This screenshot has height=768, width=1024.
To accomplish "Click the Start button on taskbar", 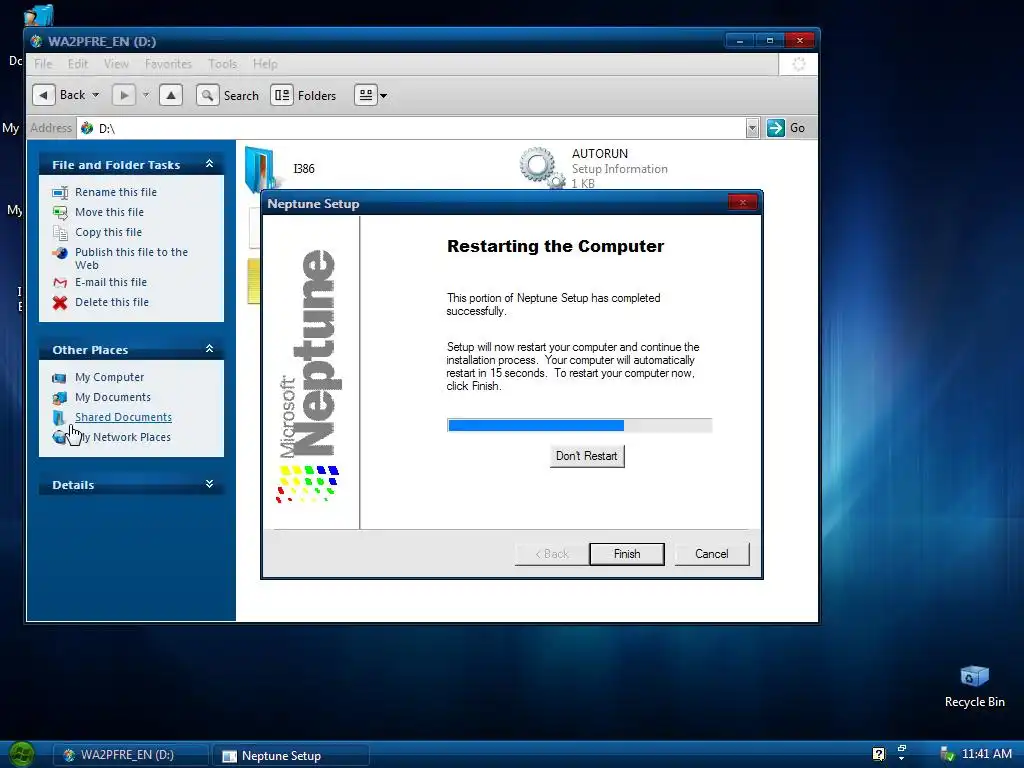I will pos(22,755).
